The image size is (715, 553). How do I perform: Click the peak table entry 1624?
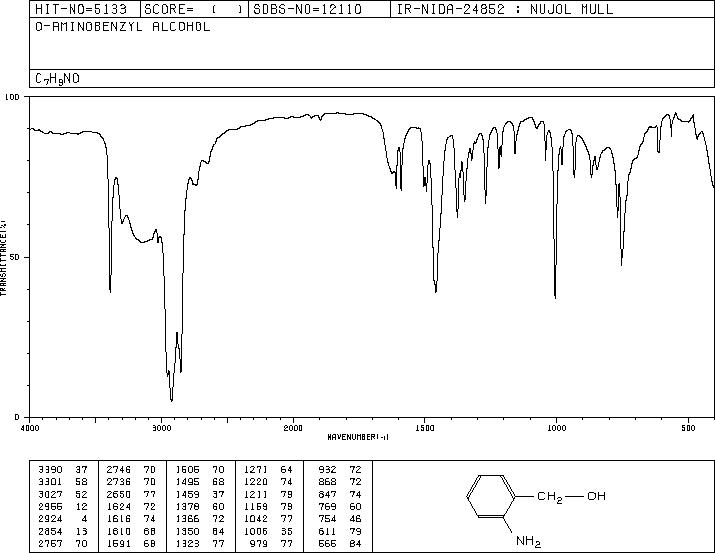coord(119,506)
